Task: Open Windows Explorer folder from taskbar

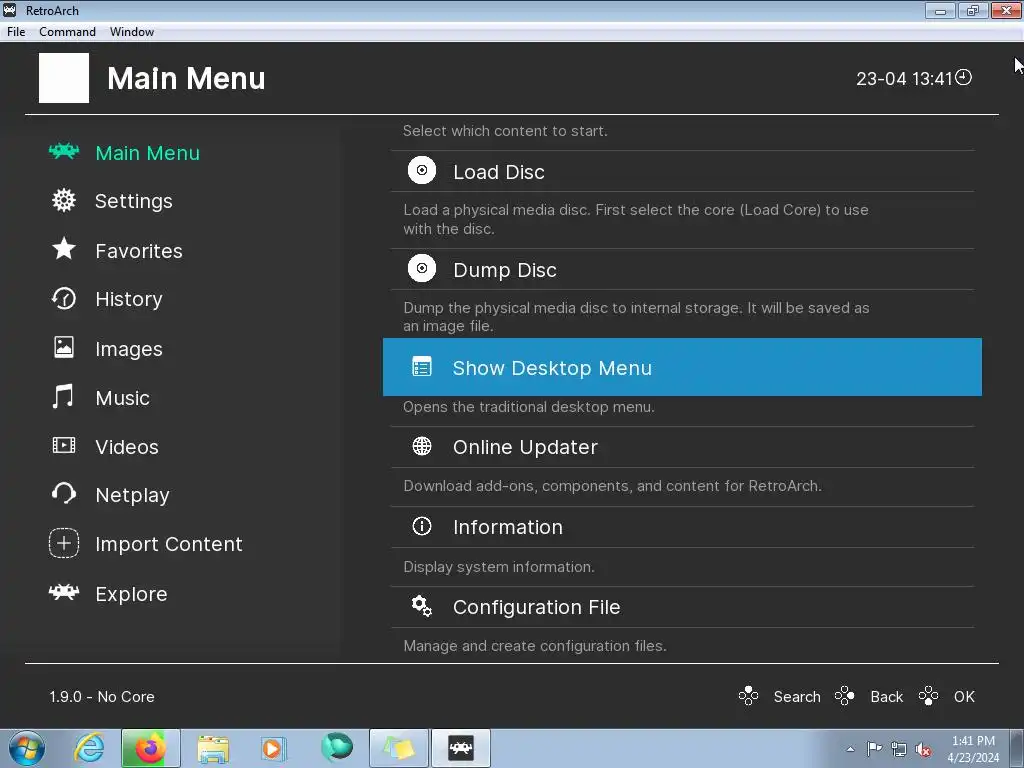Action: 213,748
